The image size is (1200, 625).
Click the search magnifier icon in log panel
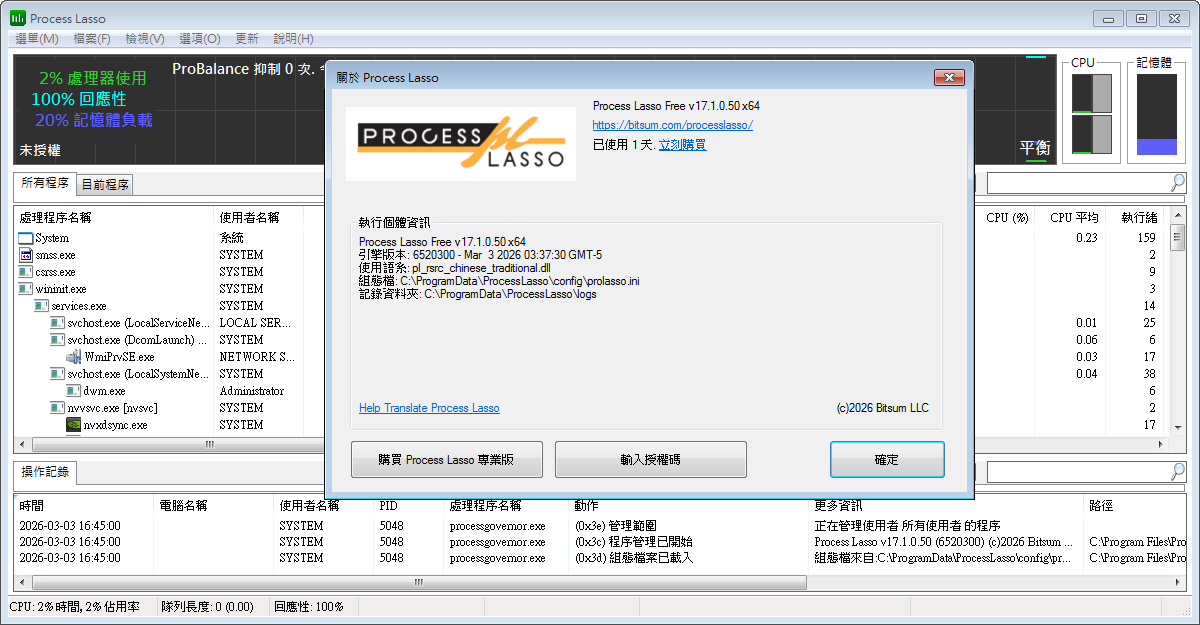point(1178,471)
